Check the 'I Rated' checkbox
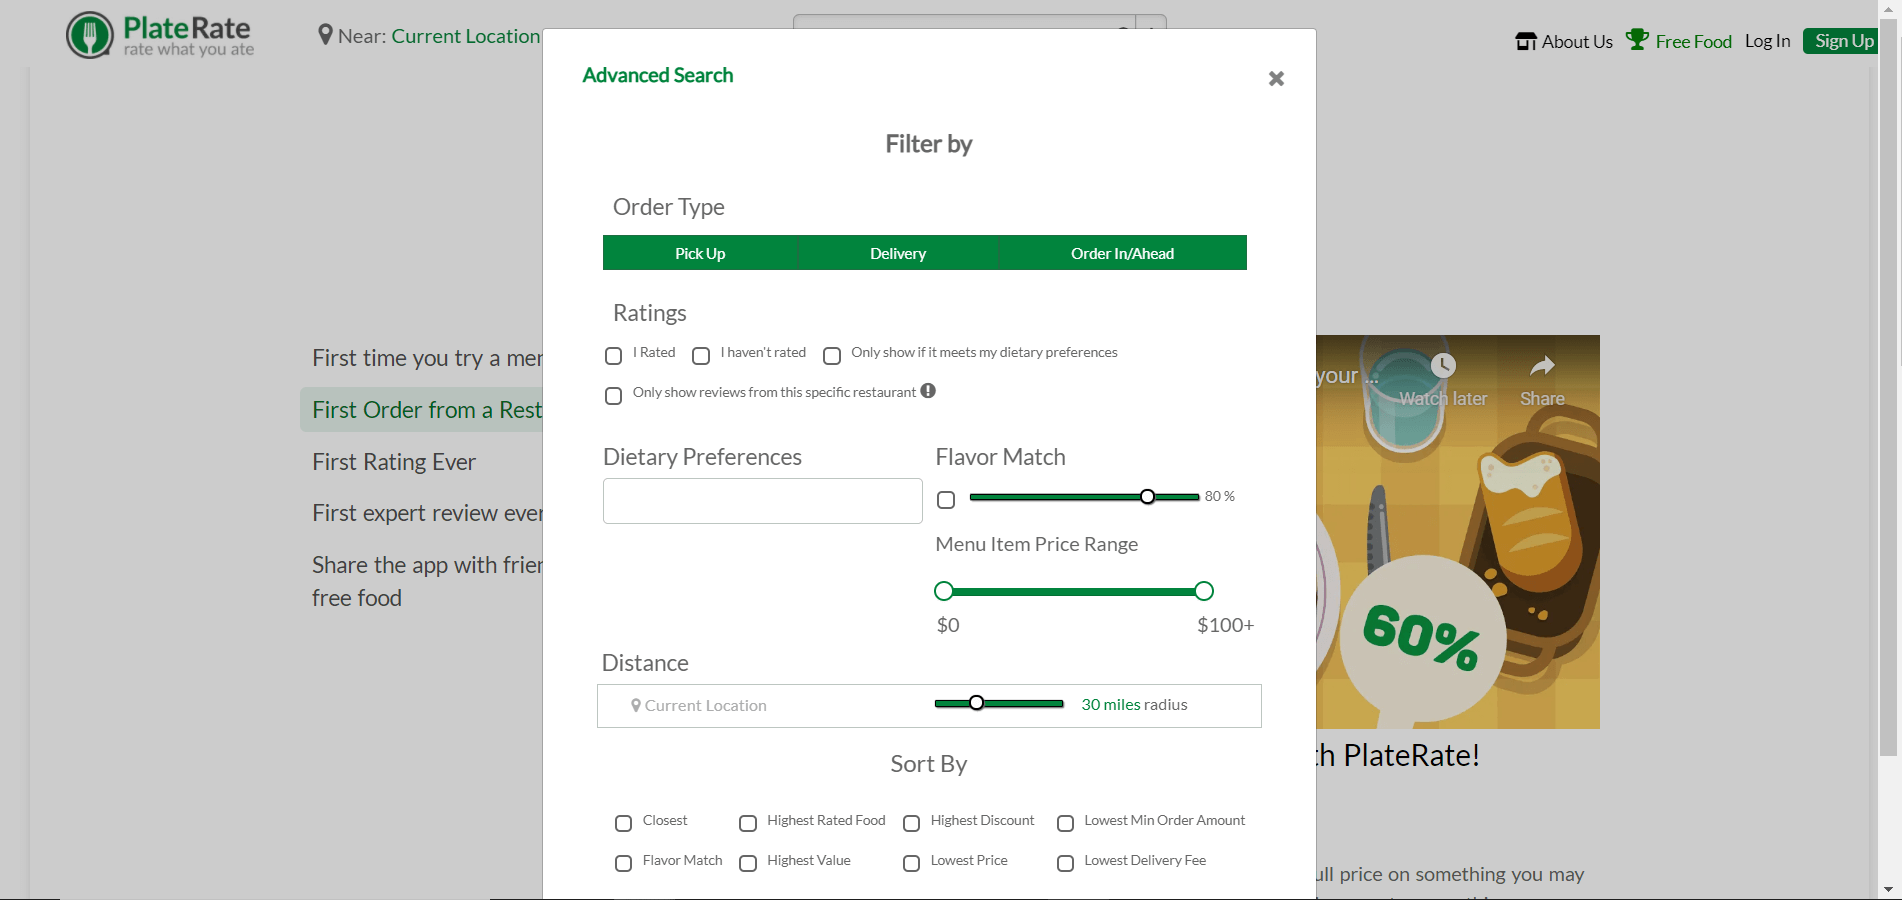The image size is (1902, 900). [x=614, y=356]
